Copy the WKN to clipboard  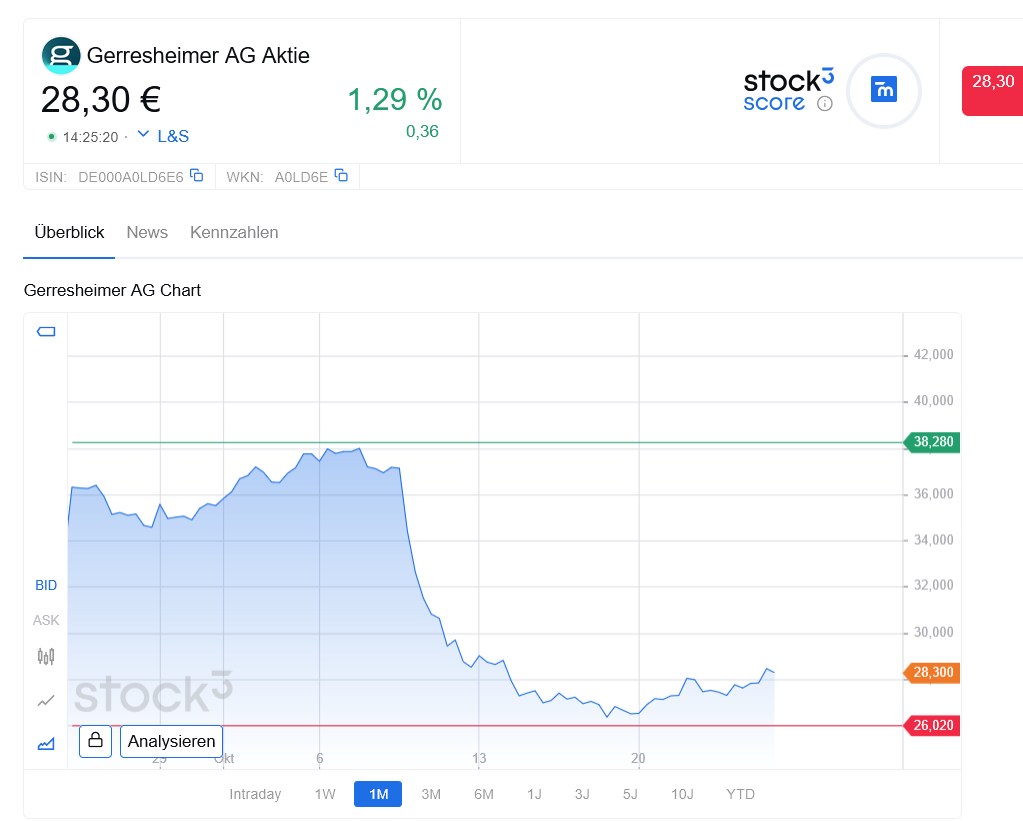coord(341,176)
